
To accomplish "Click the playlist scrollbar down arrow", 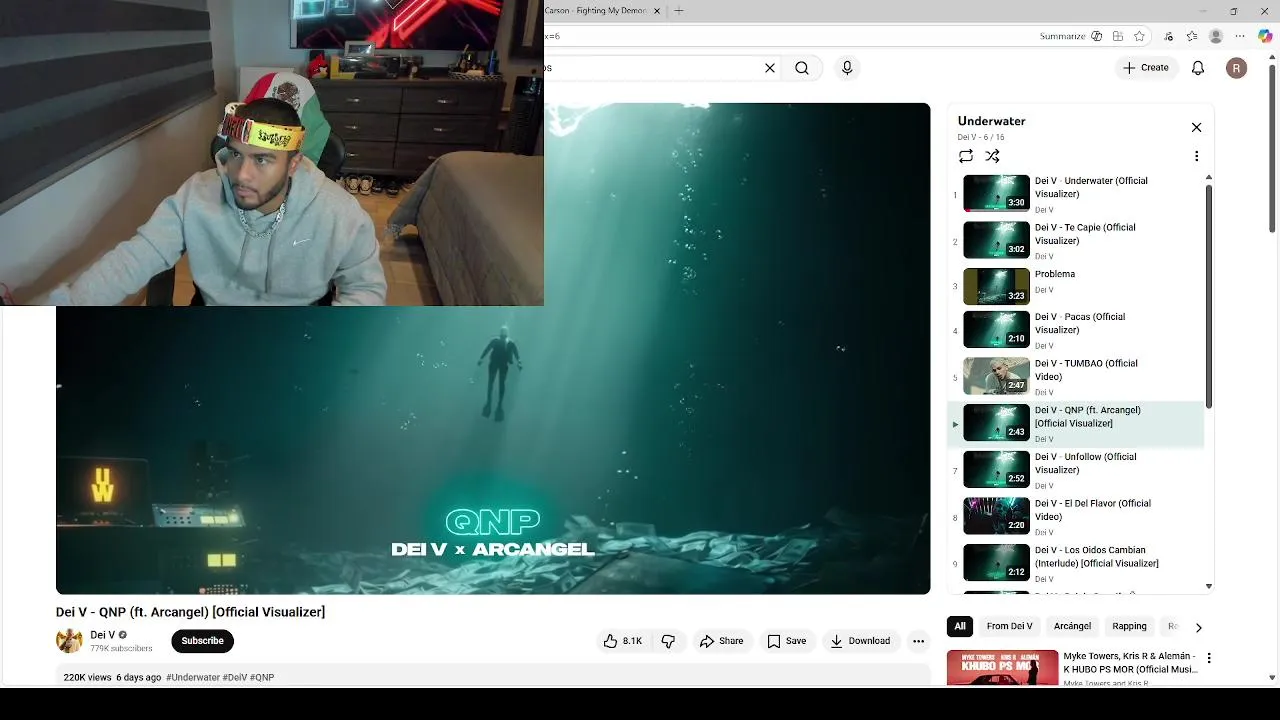I will point(1209,586).
